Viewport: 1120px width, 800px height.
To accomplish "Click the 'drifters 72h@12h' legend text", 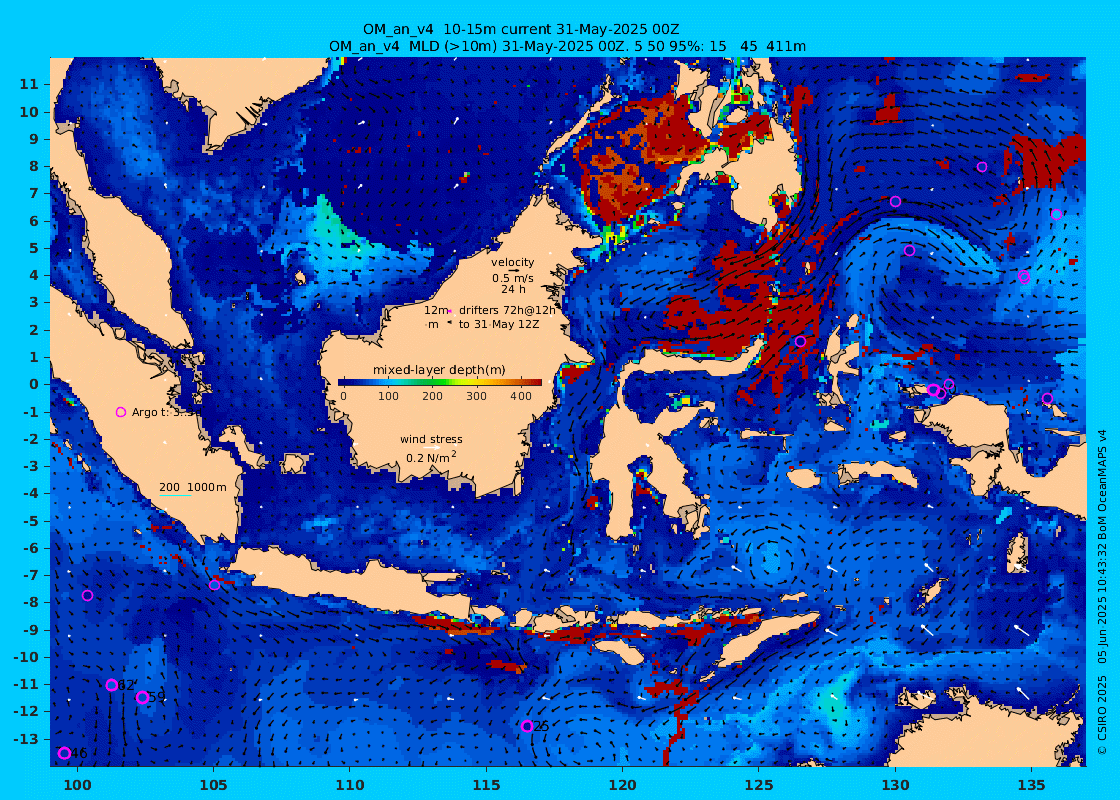I will point(507,311).
